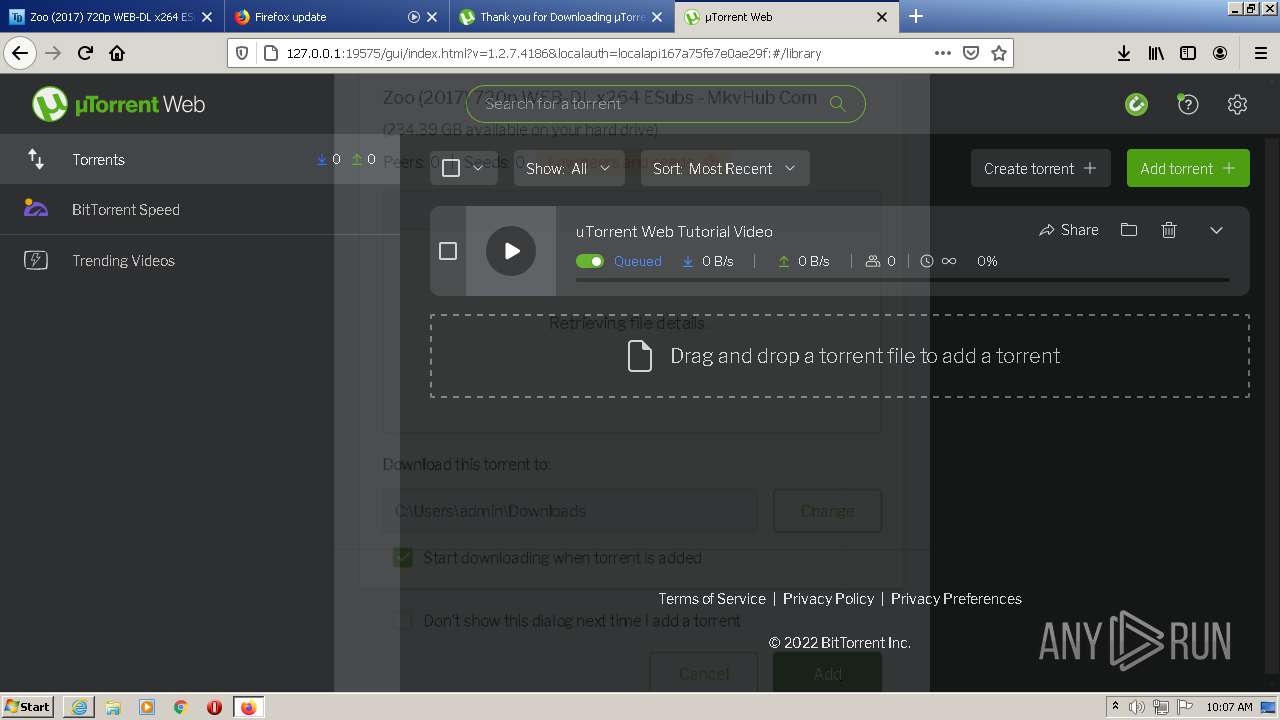Expand the Tutorial Video torrent details chevron
This screenshot has height=720, width=1280.
coord(1216,230)
